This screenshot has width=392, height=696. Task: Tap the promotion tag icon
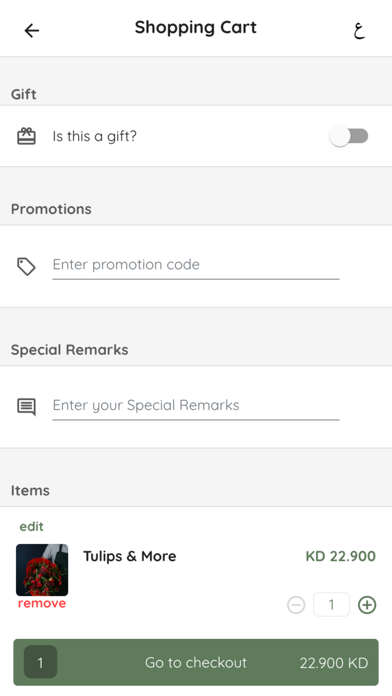[26, 266]
